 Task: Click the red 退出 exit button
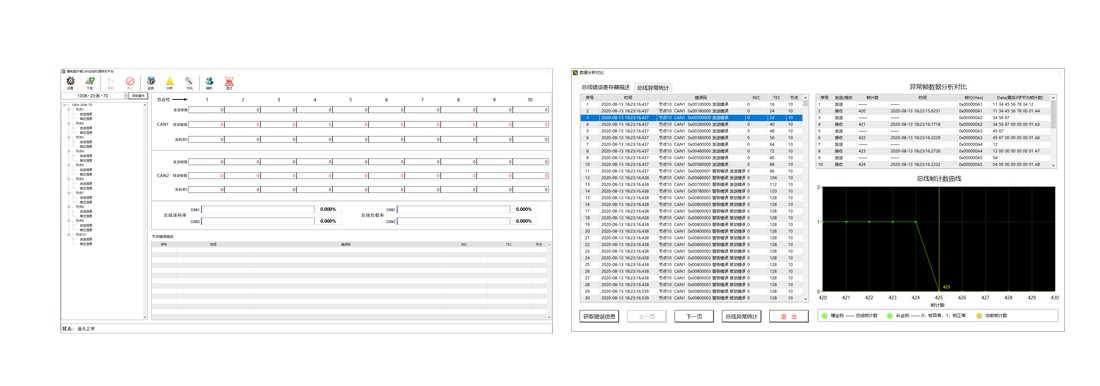(789, 317)
